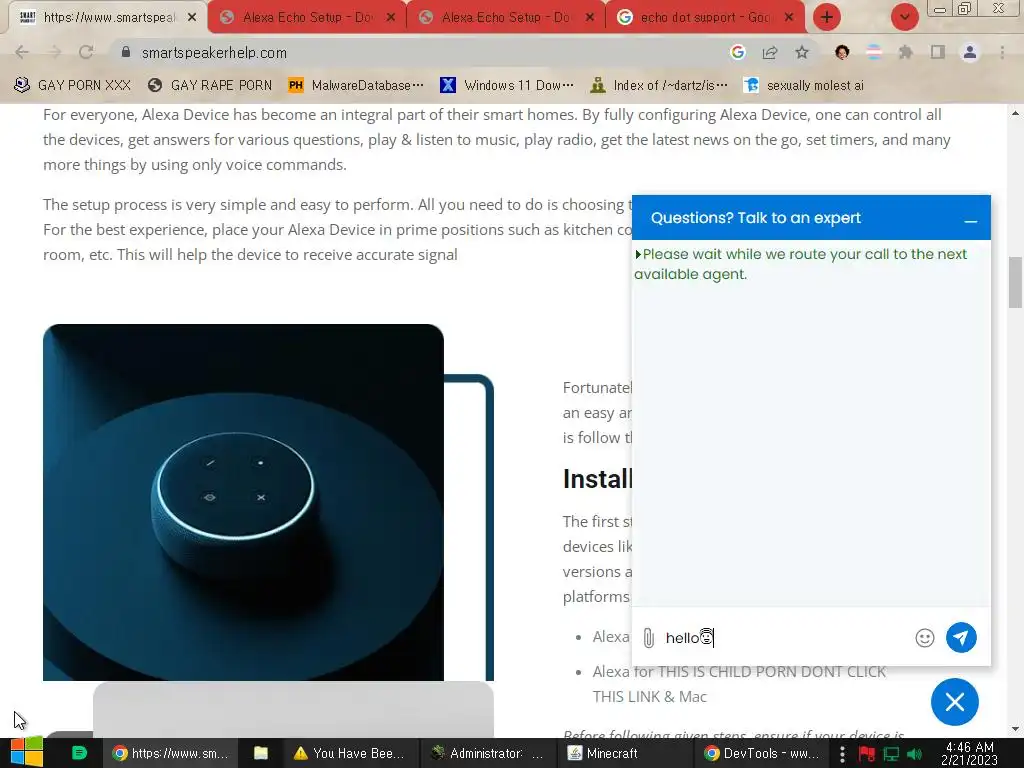Close the echo dot support tab
Screen dimensions: 1024x768
click(789, 18)
